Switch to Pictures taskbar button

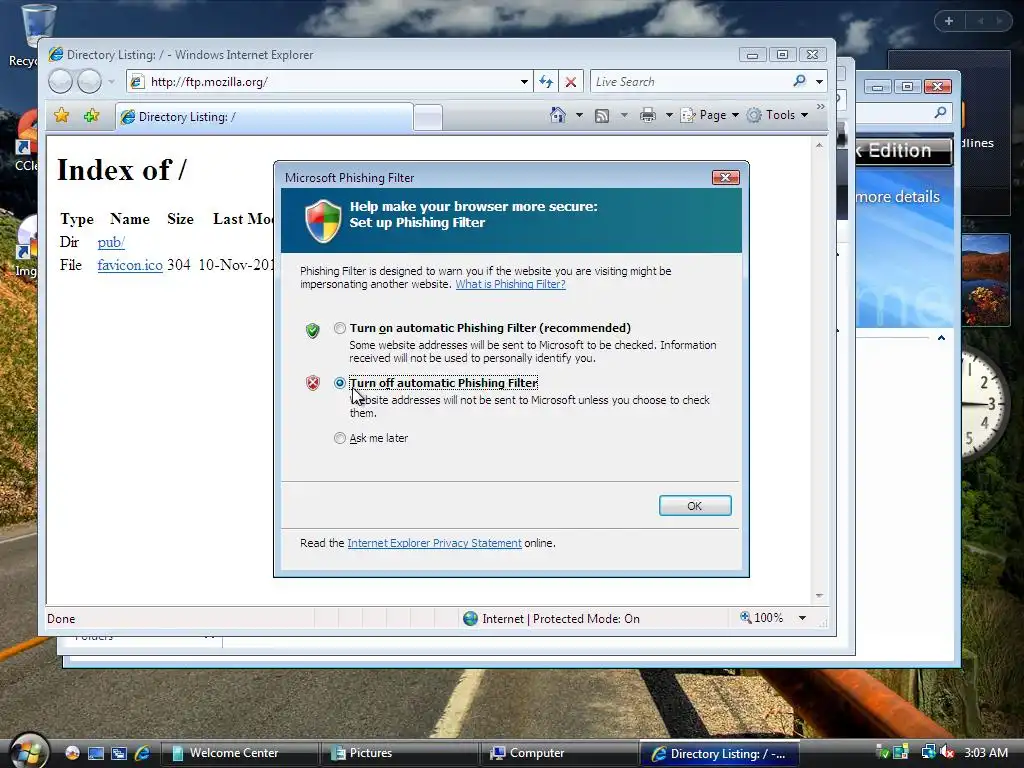point(400,753)
